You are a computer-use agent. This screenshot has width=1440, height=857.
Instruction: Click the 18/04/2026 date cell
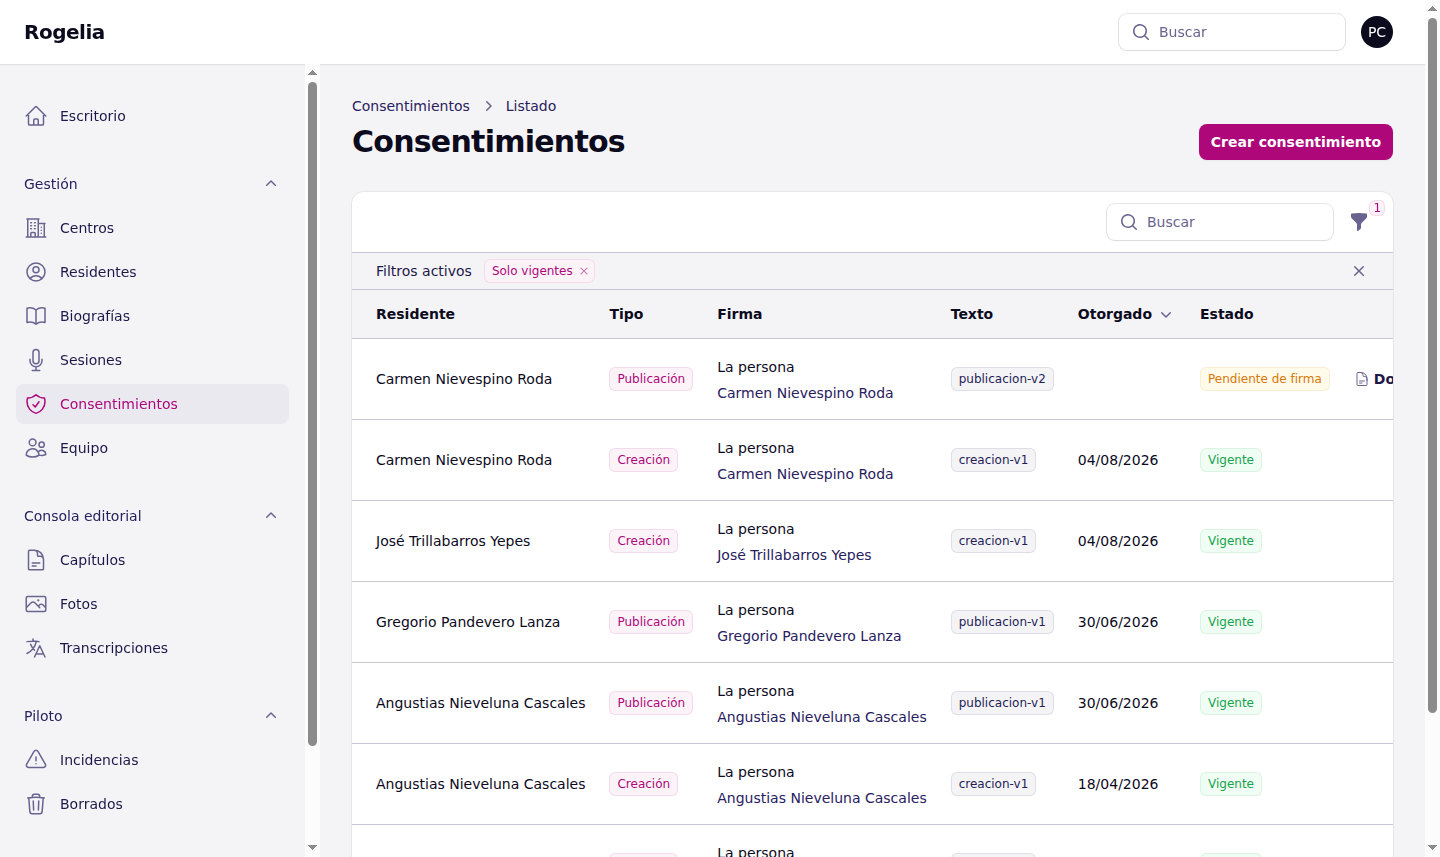pyautogui.click(x=1118, y=784)
